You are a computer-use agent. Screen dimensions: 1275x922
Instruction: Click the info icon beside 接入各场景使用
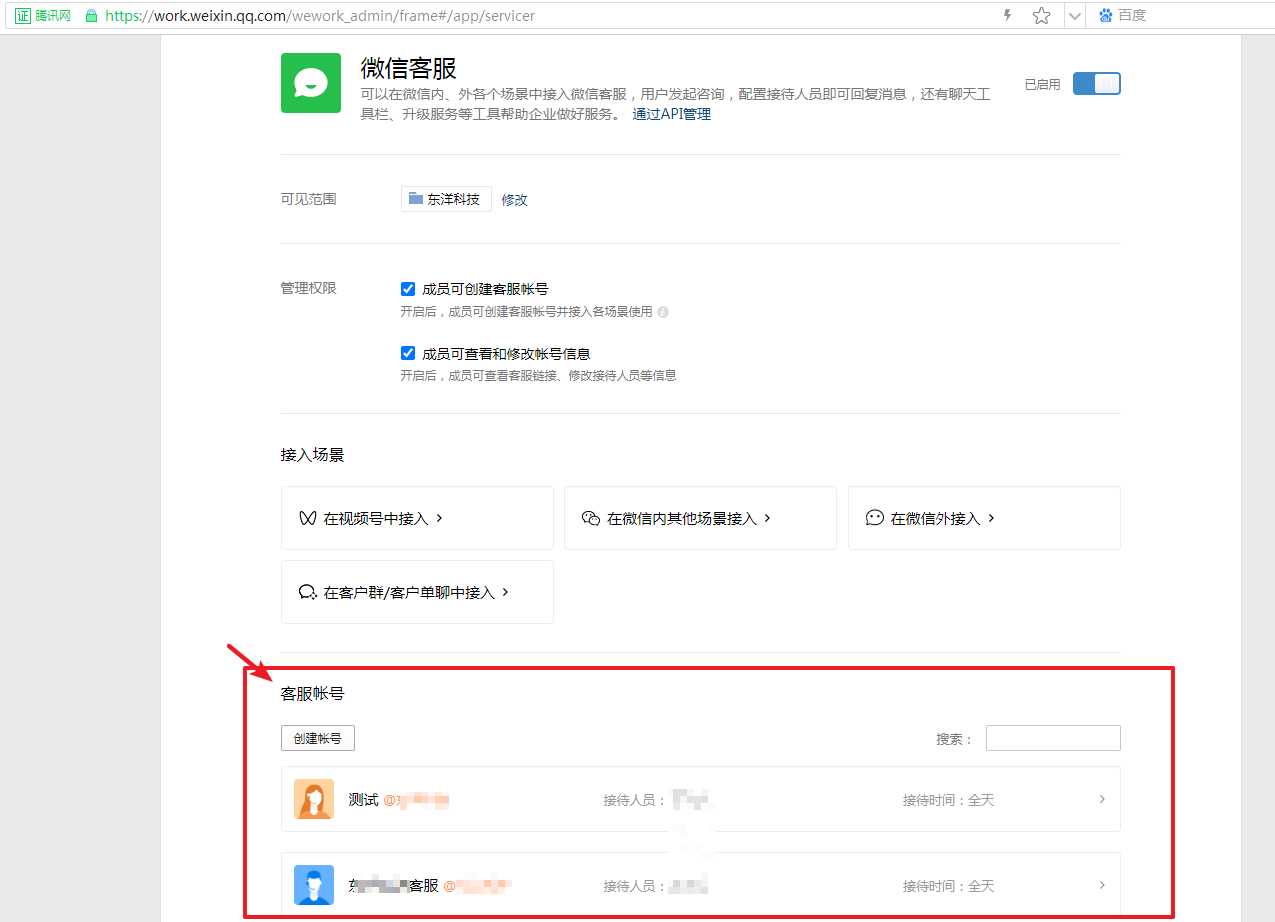(x=663, y=312)
